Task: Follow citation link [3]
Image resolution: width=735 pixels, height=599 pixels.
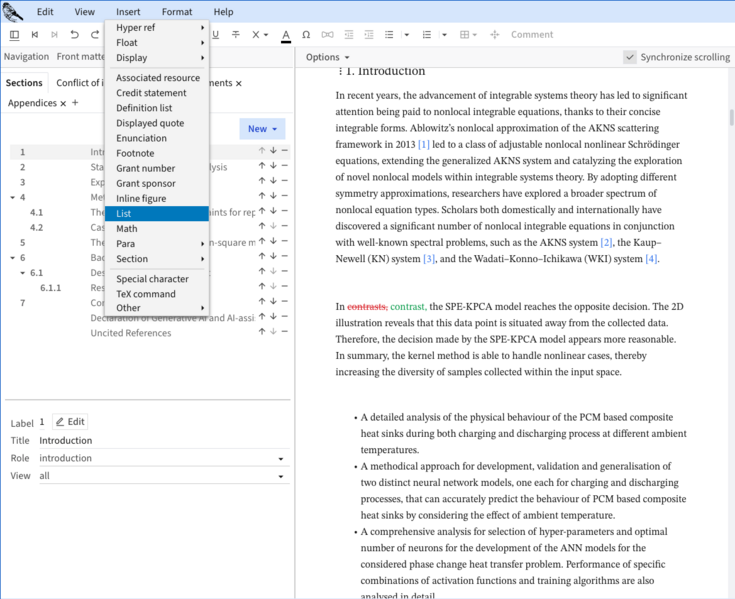Action: tap(429, 259)
